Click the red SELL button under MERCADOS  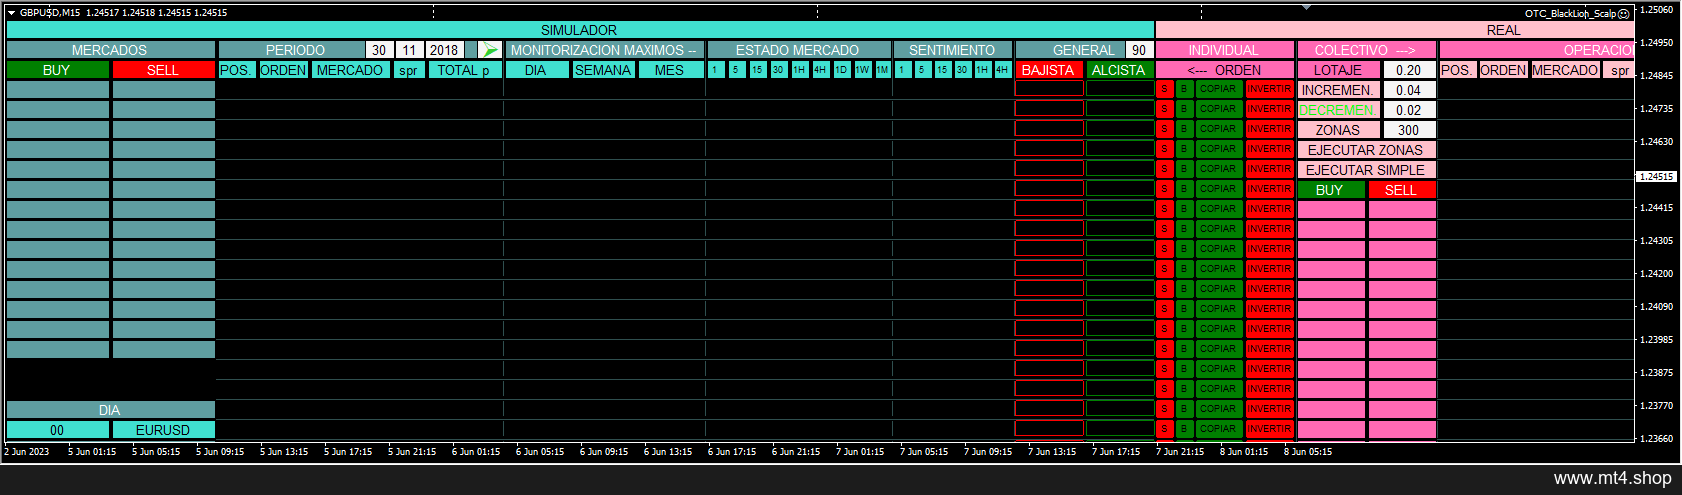point(163,70)
